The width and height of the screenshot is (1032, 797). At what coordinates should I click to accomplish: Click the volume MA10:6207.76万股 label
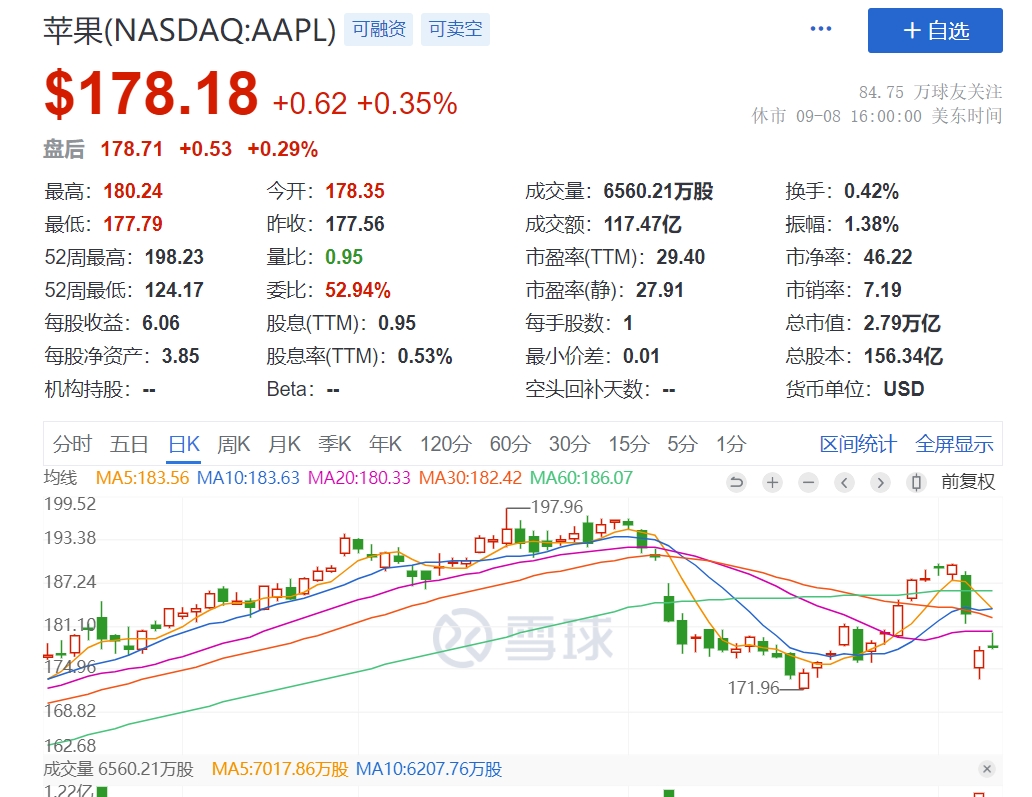pos(429,769)
